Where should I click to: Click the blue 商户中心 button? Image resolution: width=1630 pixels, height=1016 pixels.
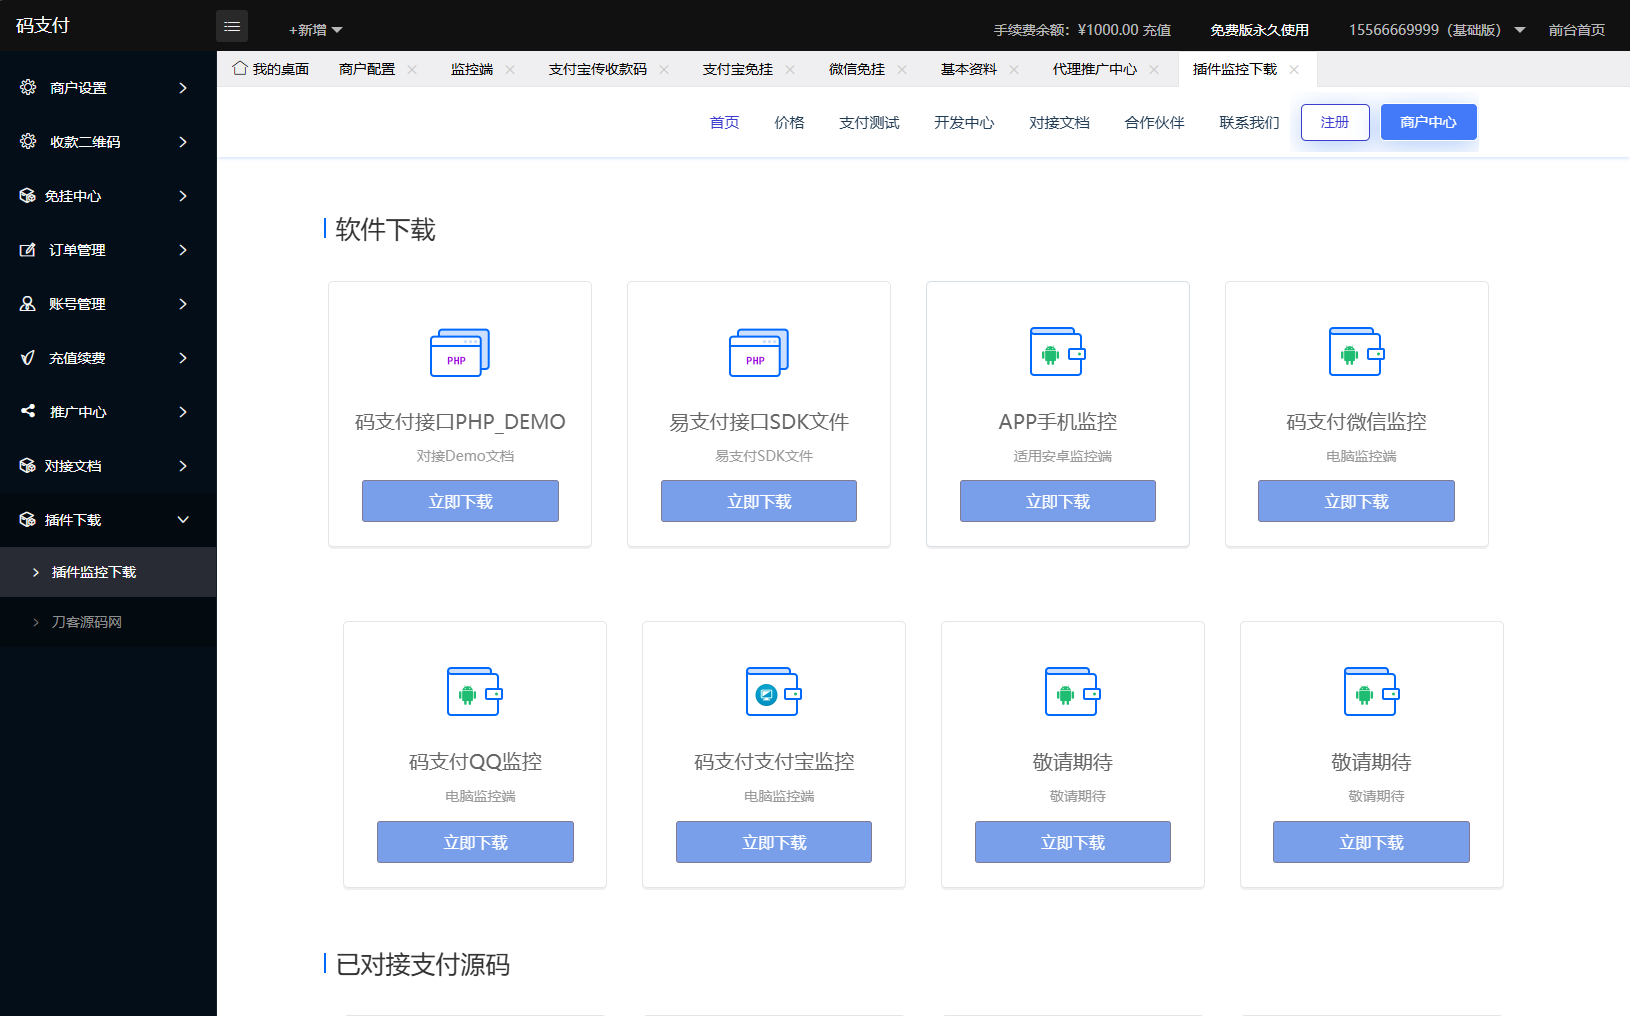point(1428,122)
